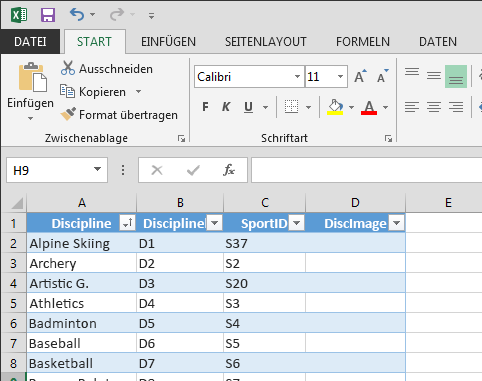Select cell containing Badminton
482x381 pixels.
pos(82,323)
